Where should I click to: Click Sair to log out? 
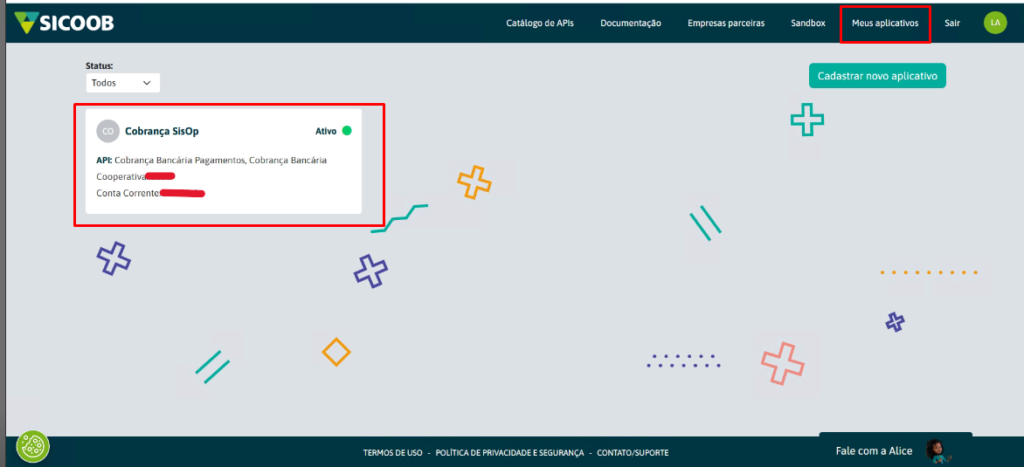(x=952, y=23)
